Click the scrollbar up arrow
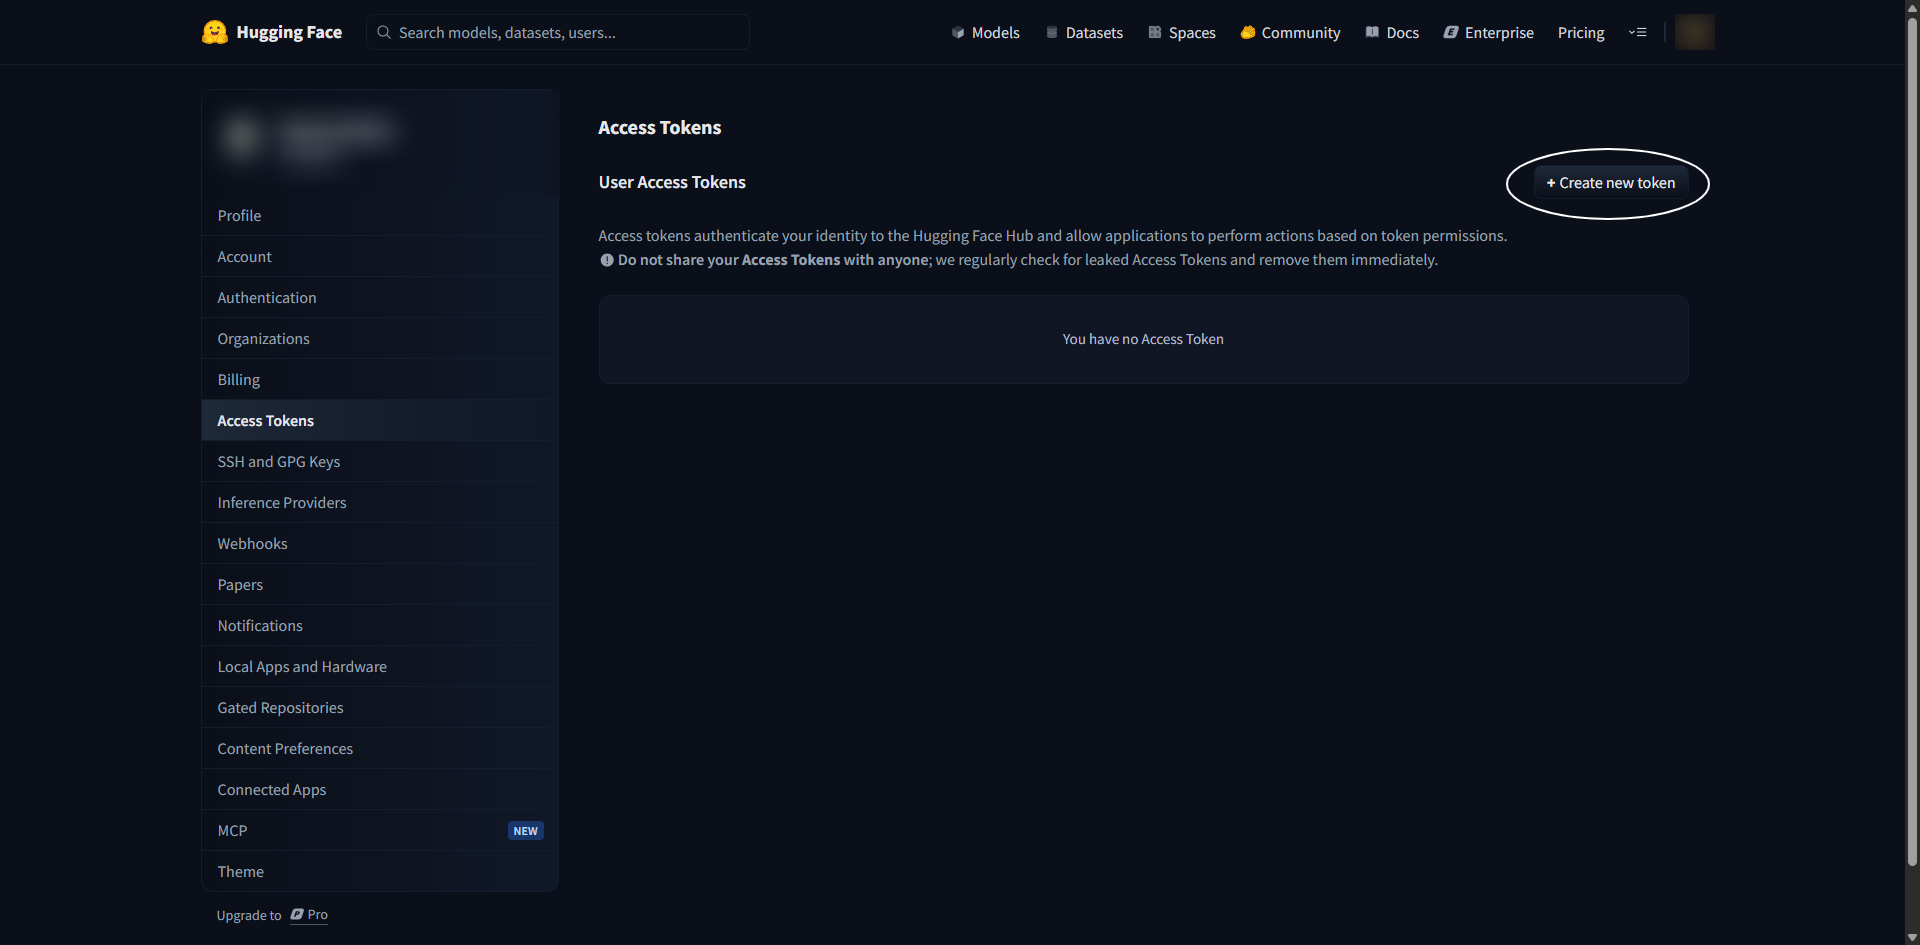 (x=1912, y=7)
